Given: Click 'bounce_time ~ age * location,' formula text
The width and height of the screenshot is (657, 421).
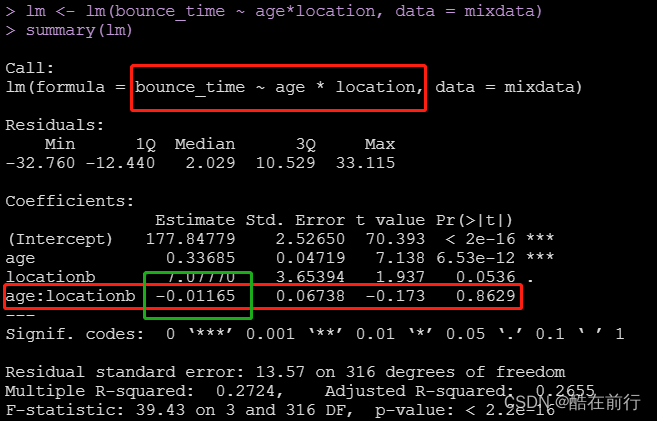Looking at the screenshot, I should (x=279, y=87).
